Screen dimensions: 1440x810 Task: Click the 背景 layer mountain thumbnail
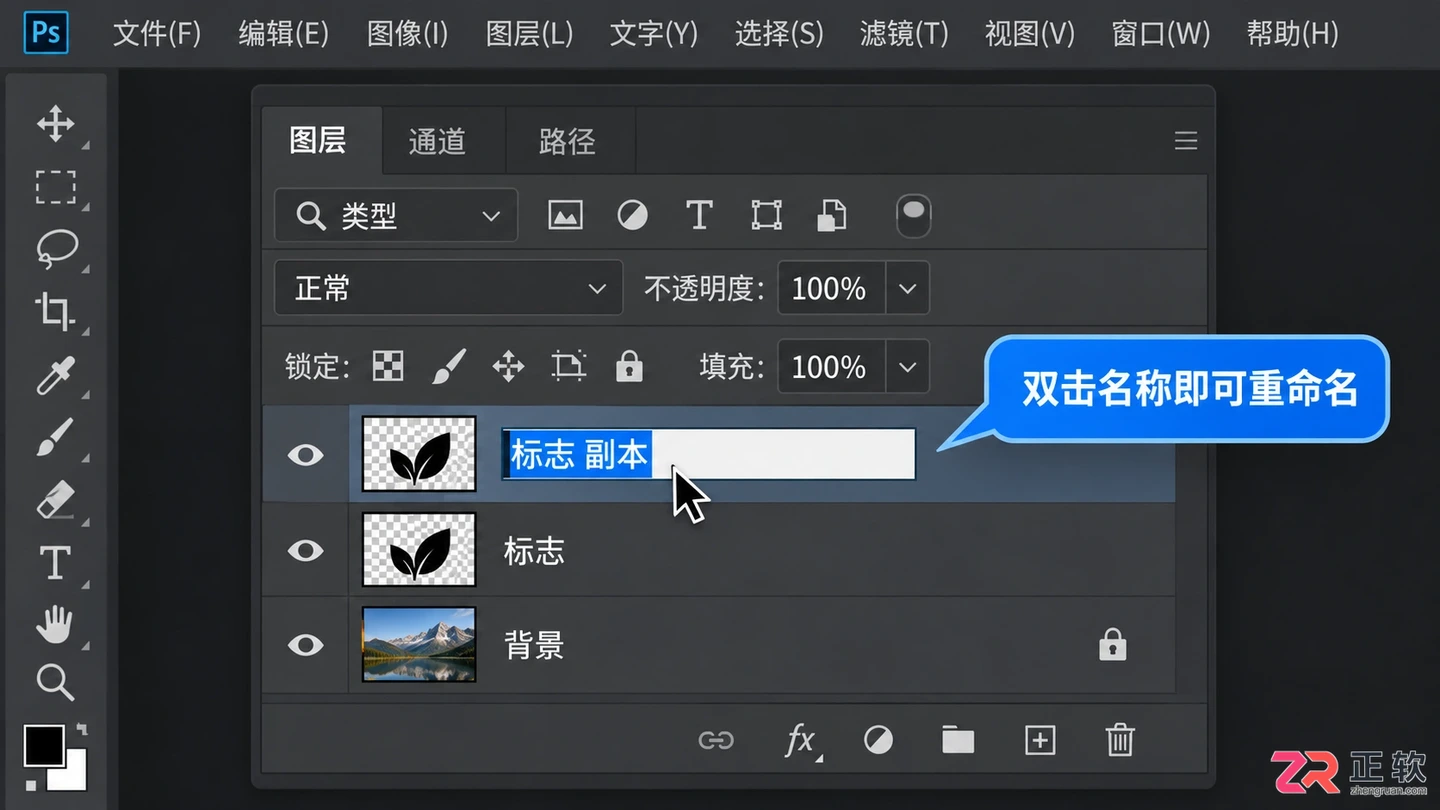click(x=419, y=644)
